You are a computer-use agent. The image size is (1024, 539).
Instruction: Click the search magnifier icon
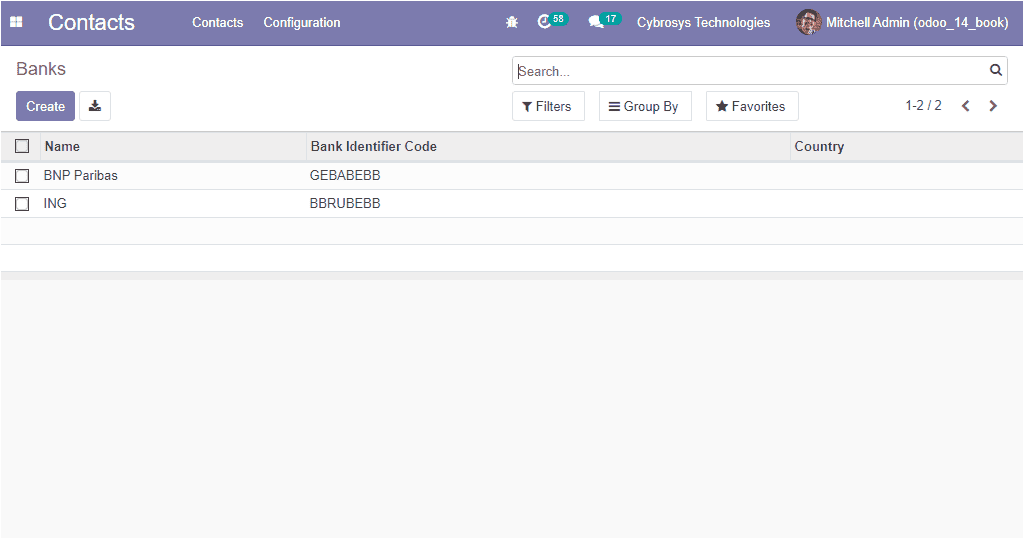point(995,71)
